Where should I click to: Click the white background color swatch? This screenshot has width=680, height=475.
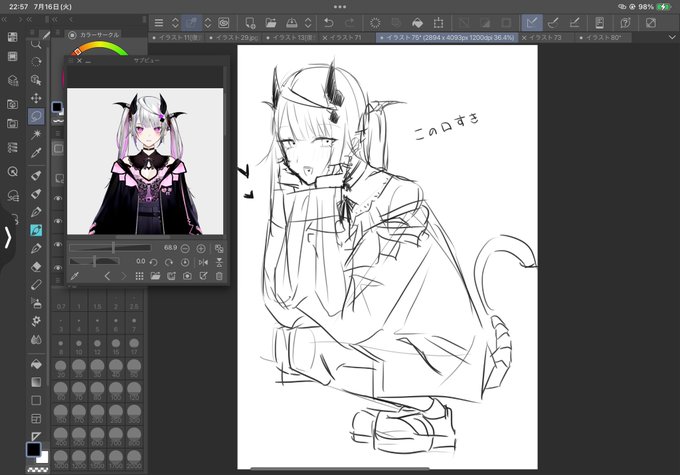[43, 458]
